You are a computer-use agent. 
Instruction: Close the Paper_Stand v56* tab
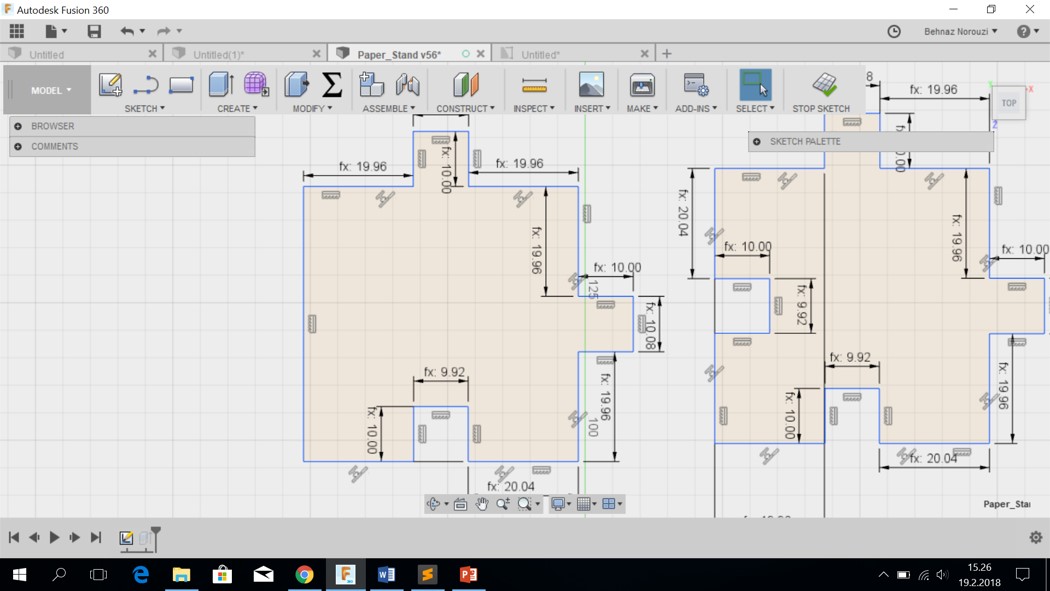tap(481, 54)
